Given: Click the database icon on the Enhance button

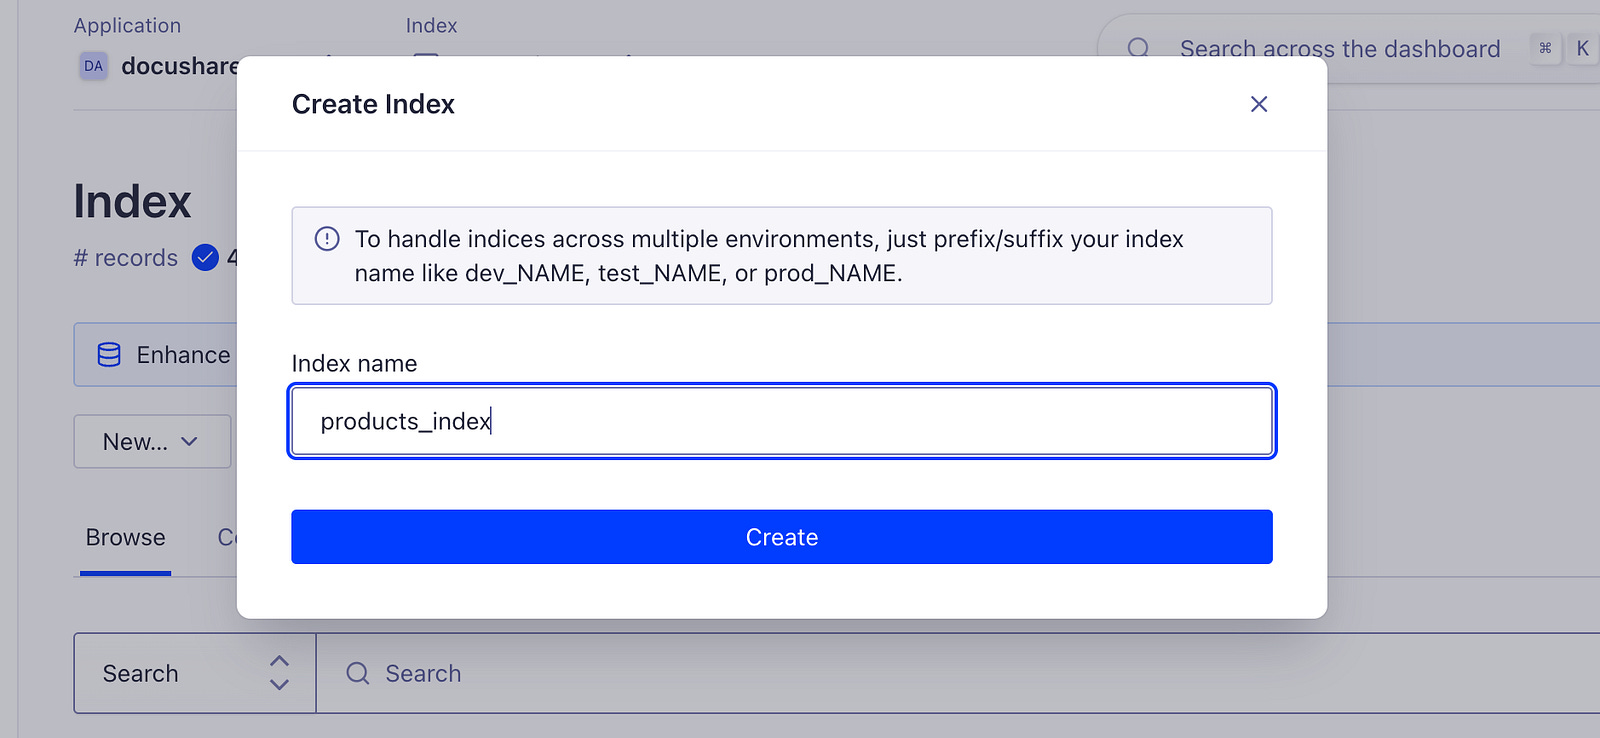Looking at the screenshot, I should 109,355.
